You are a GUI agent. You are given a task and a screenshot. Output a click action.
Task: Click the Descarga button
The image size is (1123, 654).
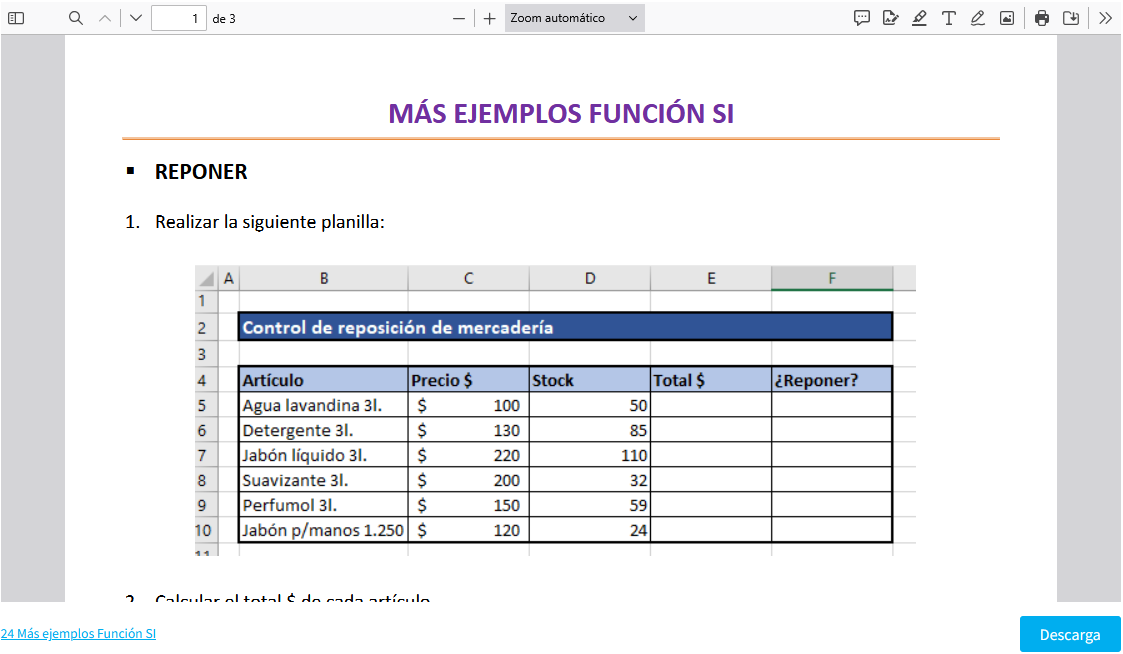pyautogui.click(x=1069, y=635)
